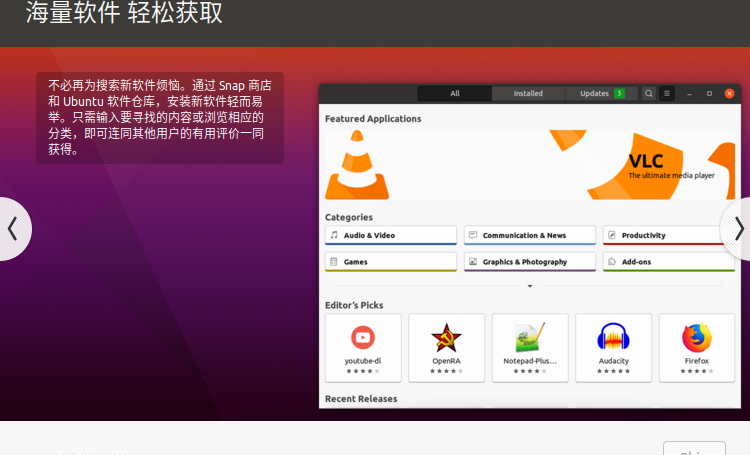Open the Updates tab with badge 3
The image size is (750, 455).
[x=602, y=93]
